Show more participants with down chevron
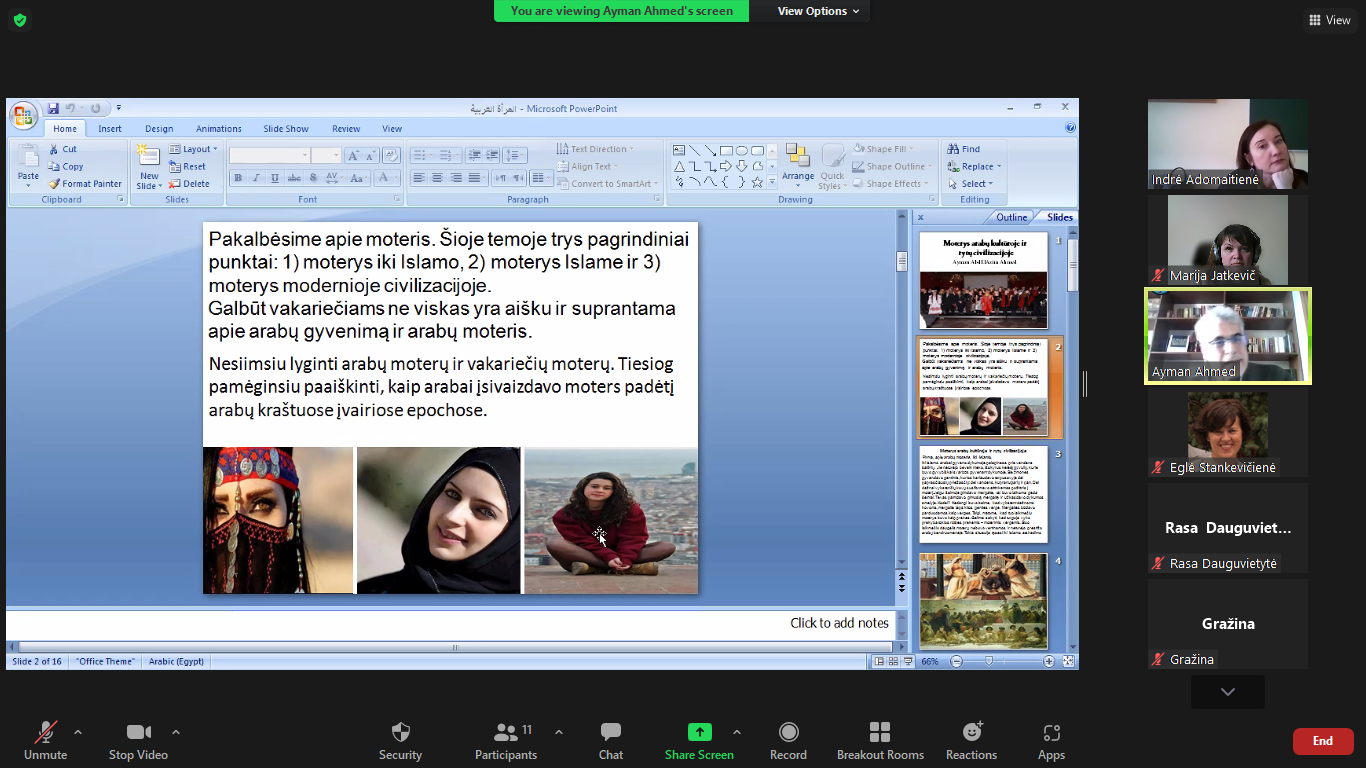 pos(1227,692)
